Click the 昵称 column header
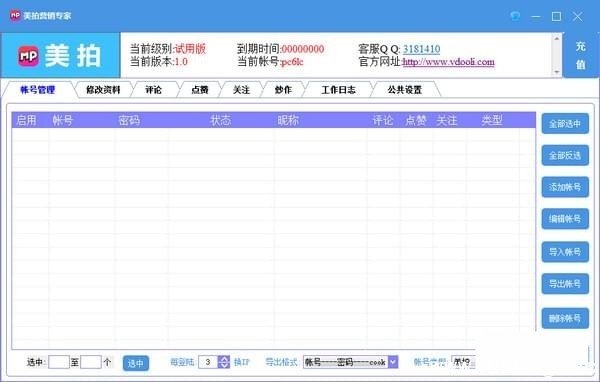The height and width of the screenshot is (382, 600). click(288, 121)
